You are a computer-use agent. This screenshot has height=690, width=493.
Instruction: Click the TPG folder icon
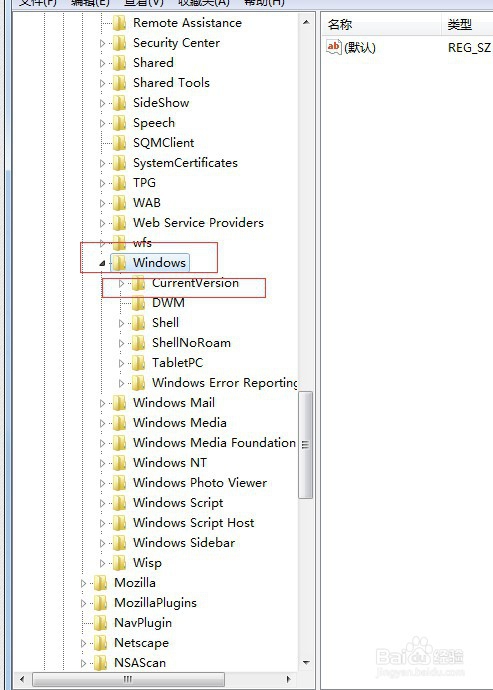point(119,183)
